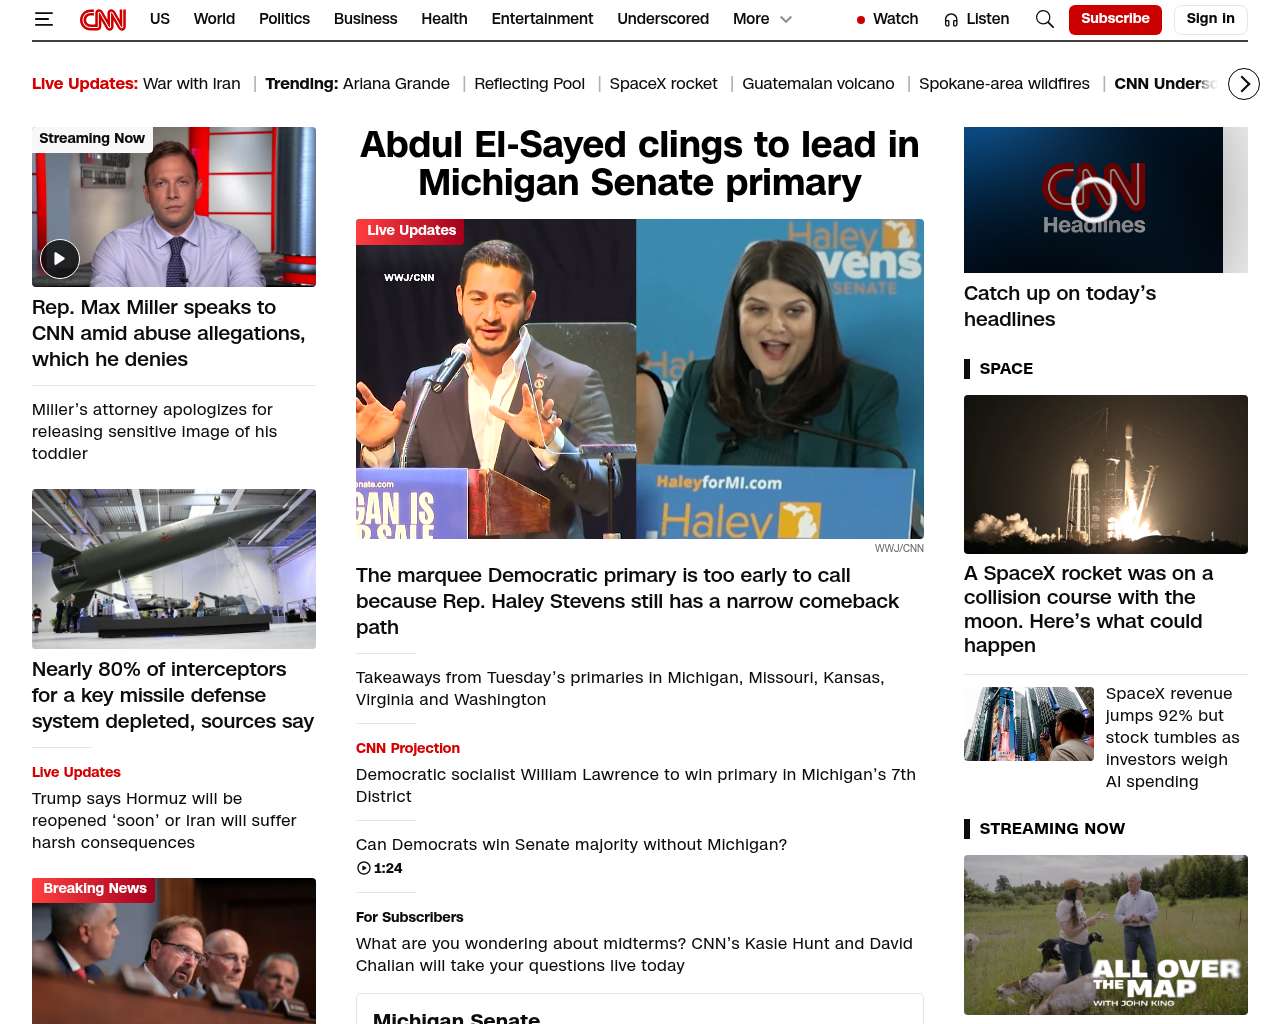Go to the Business section
This screenshot has width=1280, height=1024.
366,19
